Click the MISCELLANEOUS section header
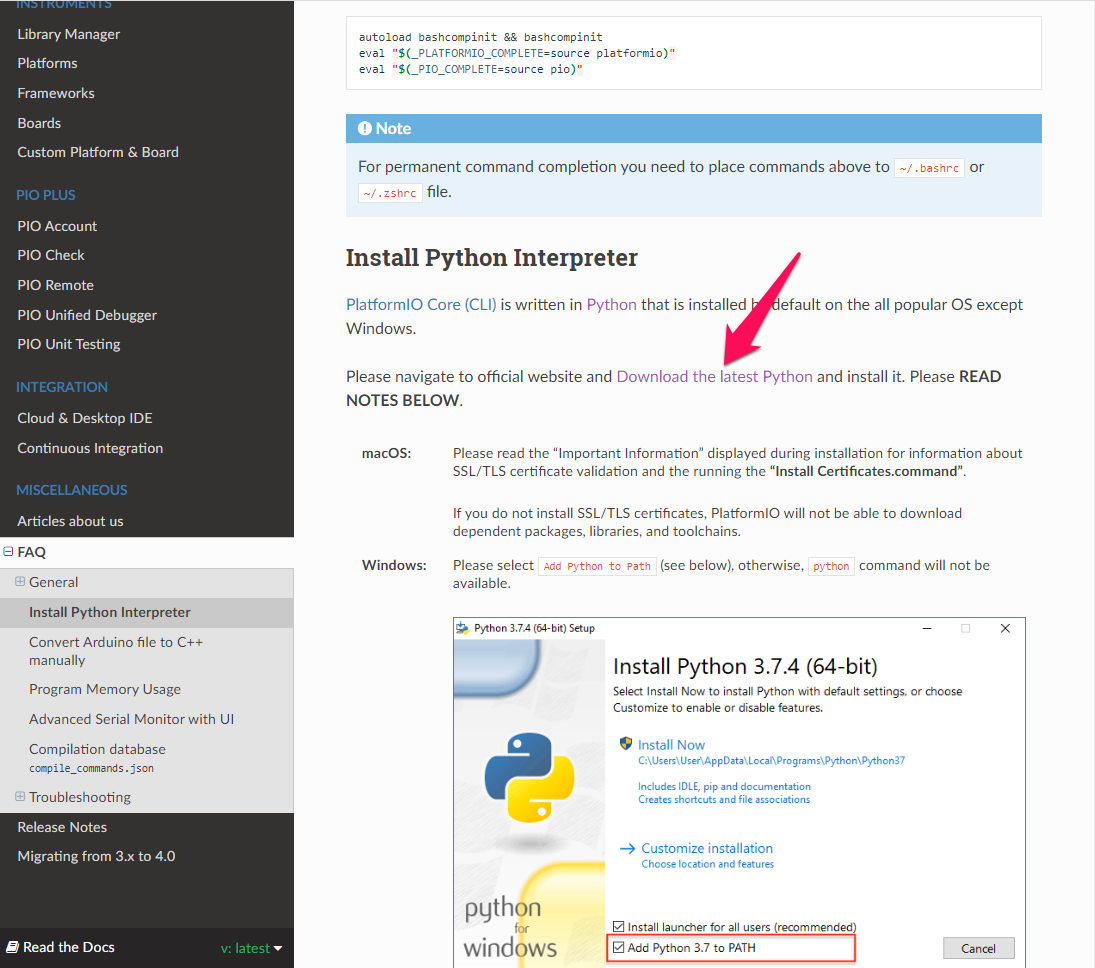1095x968 pixels. pos(71,490)
